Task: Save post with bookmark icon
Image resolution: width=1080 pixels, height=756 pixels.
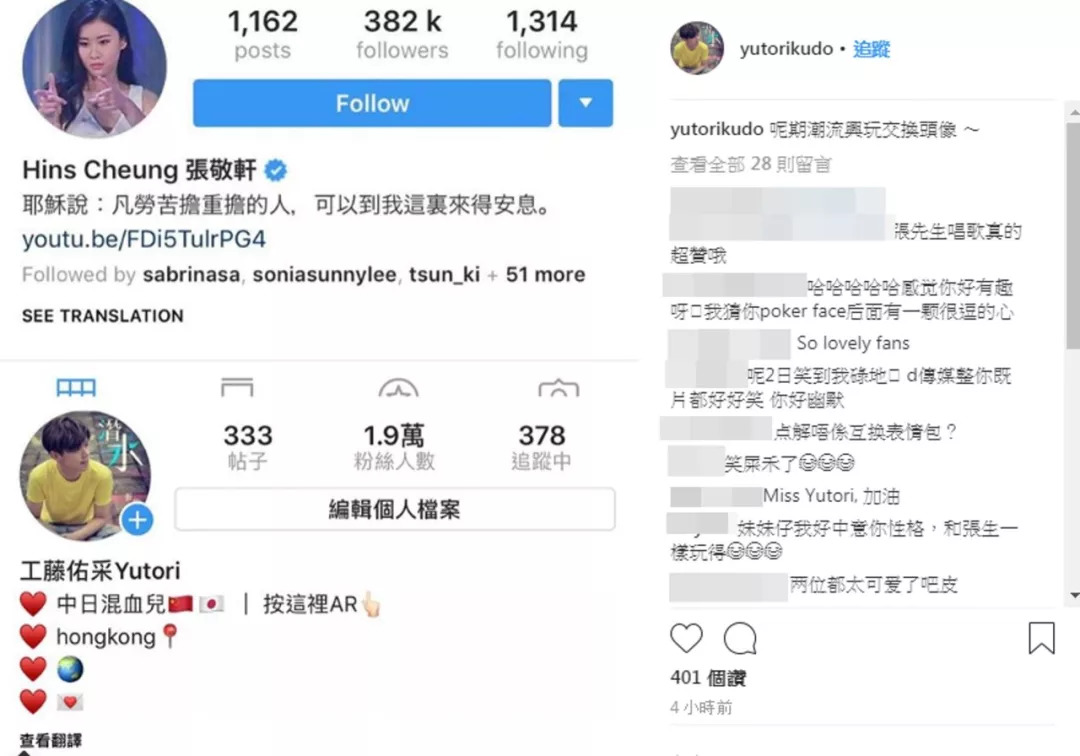Action: pos(1041,638)
